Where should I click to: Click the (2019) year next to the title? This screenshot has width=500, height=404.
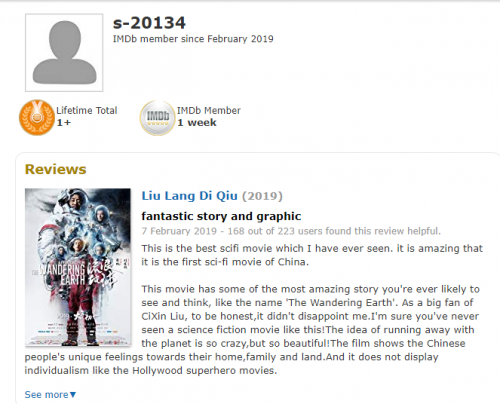click(262, 196)
